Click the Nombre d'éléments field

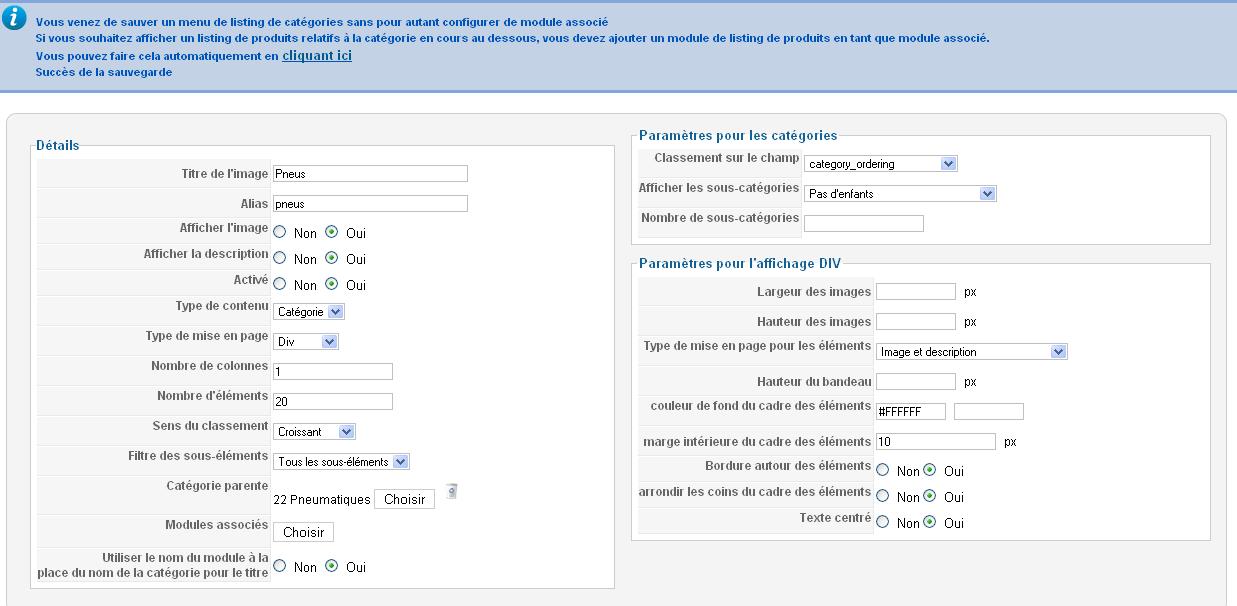pyautogui.click(x=333, y=402)
